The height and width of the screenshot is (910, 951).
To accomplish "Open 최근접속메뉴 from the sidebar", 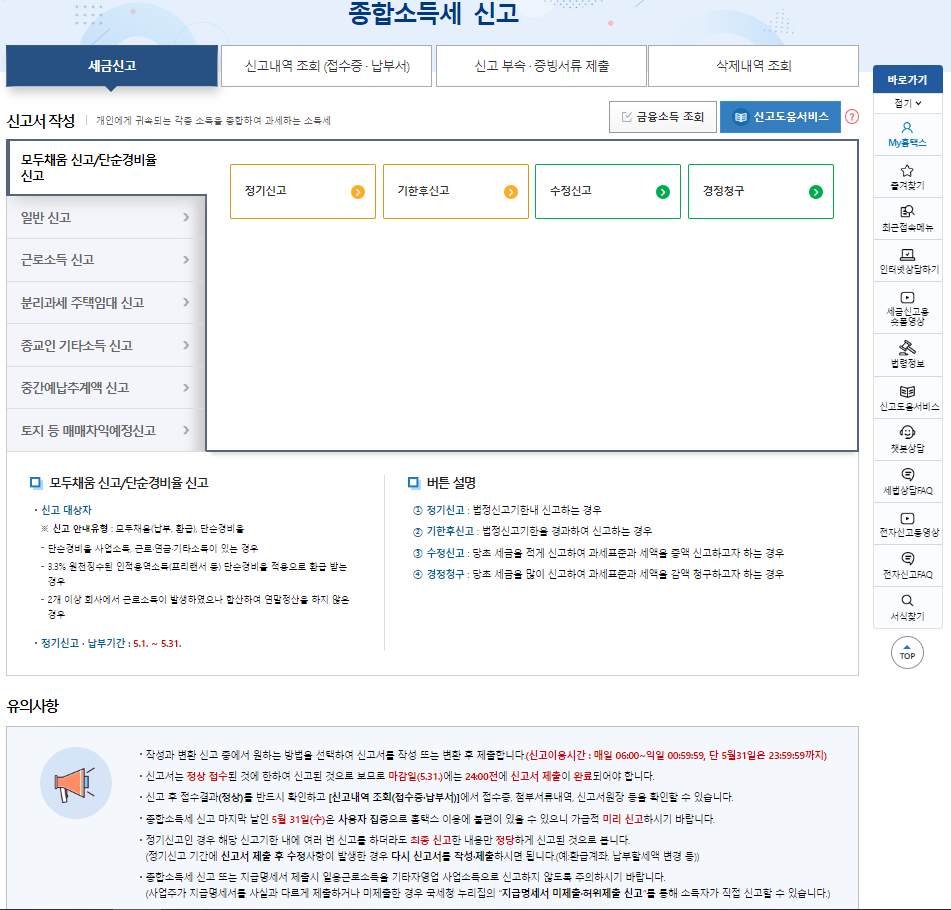I will [907, 218].
